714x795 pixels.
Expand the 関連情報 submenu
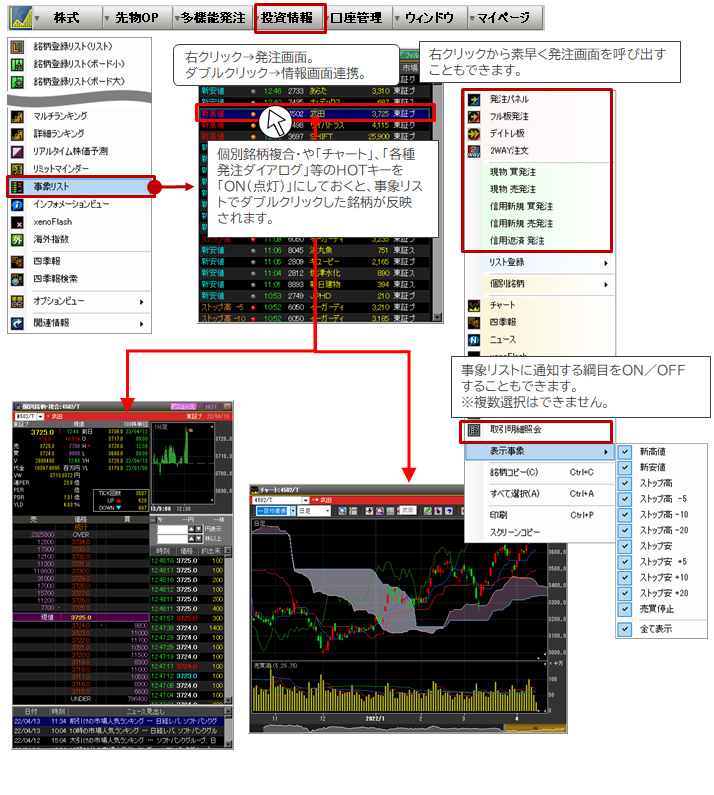click(79, 323)
